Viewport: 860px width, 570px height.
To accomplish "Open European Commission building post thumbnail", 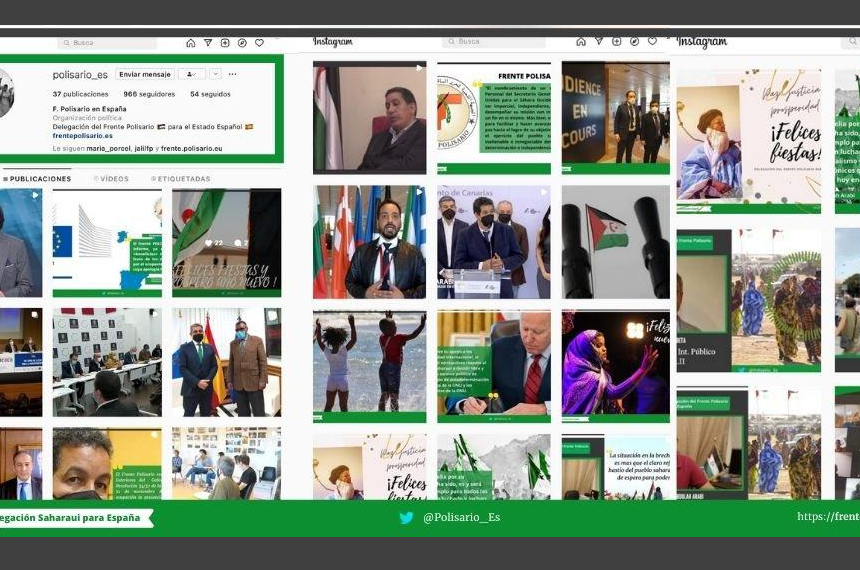I will click(107, 243).
